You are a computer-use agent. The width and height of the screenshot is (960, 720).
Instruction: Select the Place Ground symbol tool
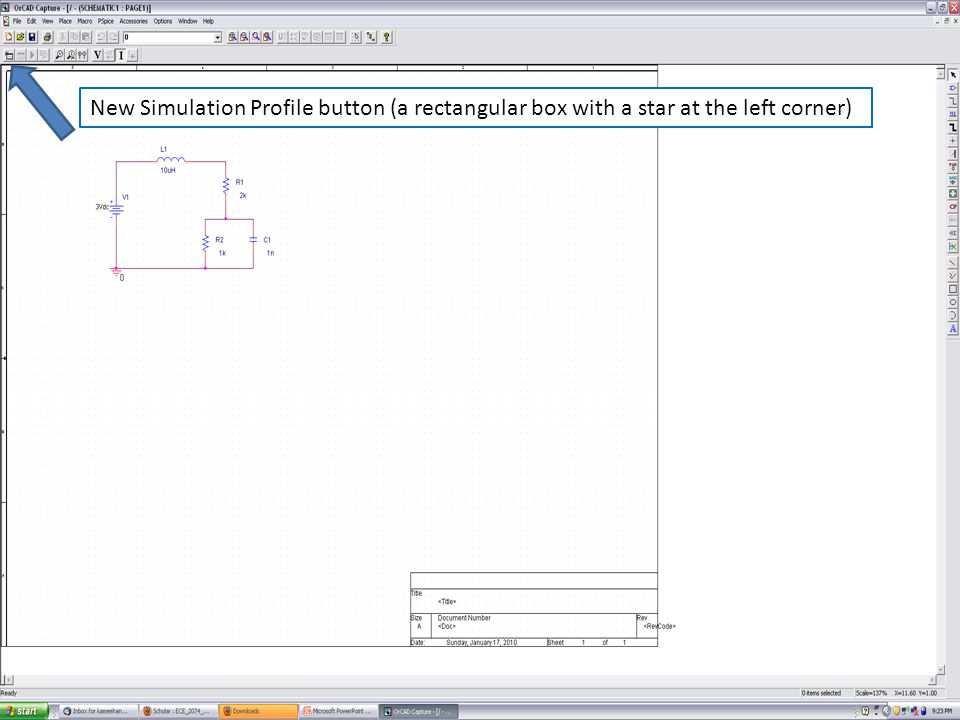coord(953,180)
